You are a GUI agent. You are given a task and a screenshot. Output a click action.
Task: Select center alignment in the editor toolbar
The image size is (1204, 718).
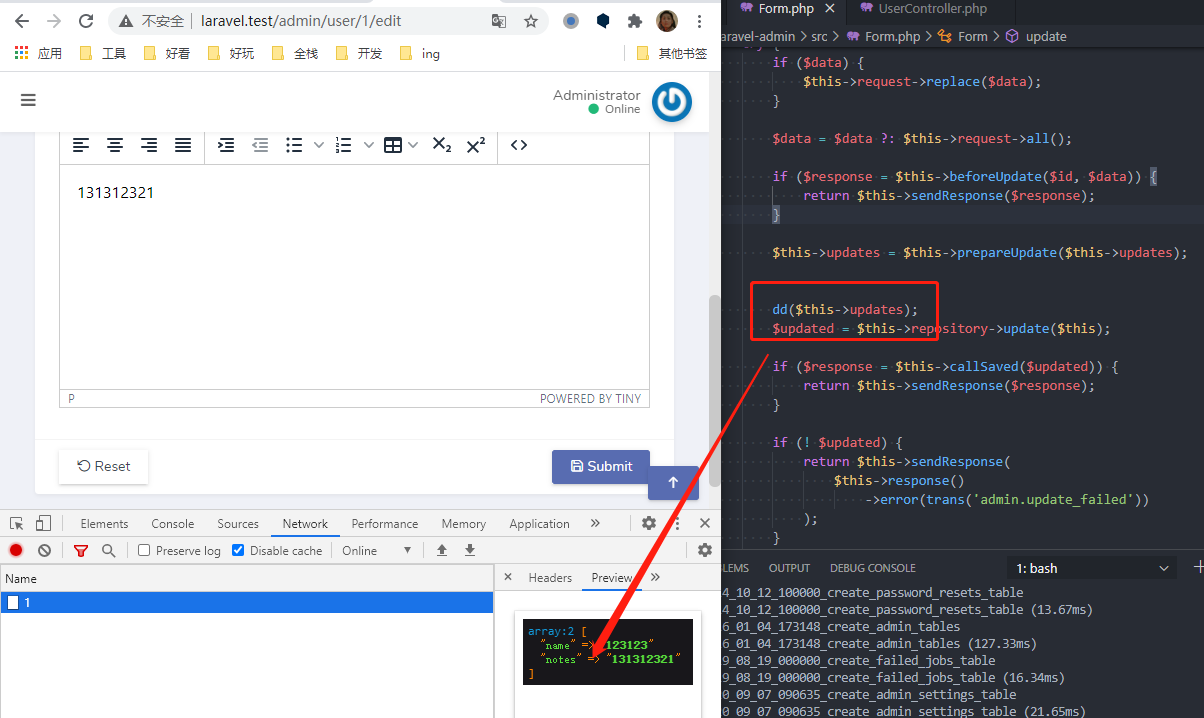(115, 145)
